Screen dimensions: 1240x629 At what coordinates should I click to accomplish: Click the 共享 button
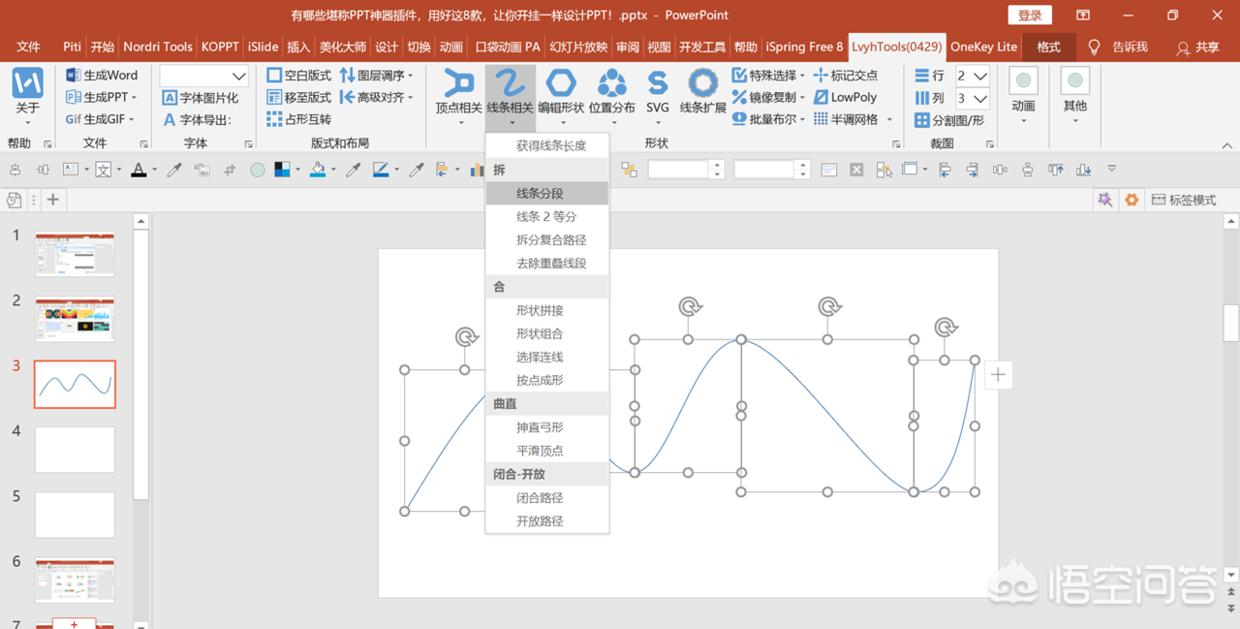tap(1200, 46)
